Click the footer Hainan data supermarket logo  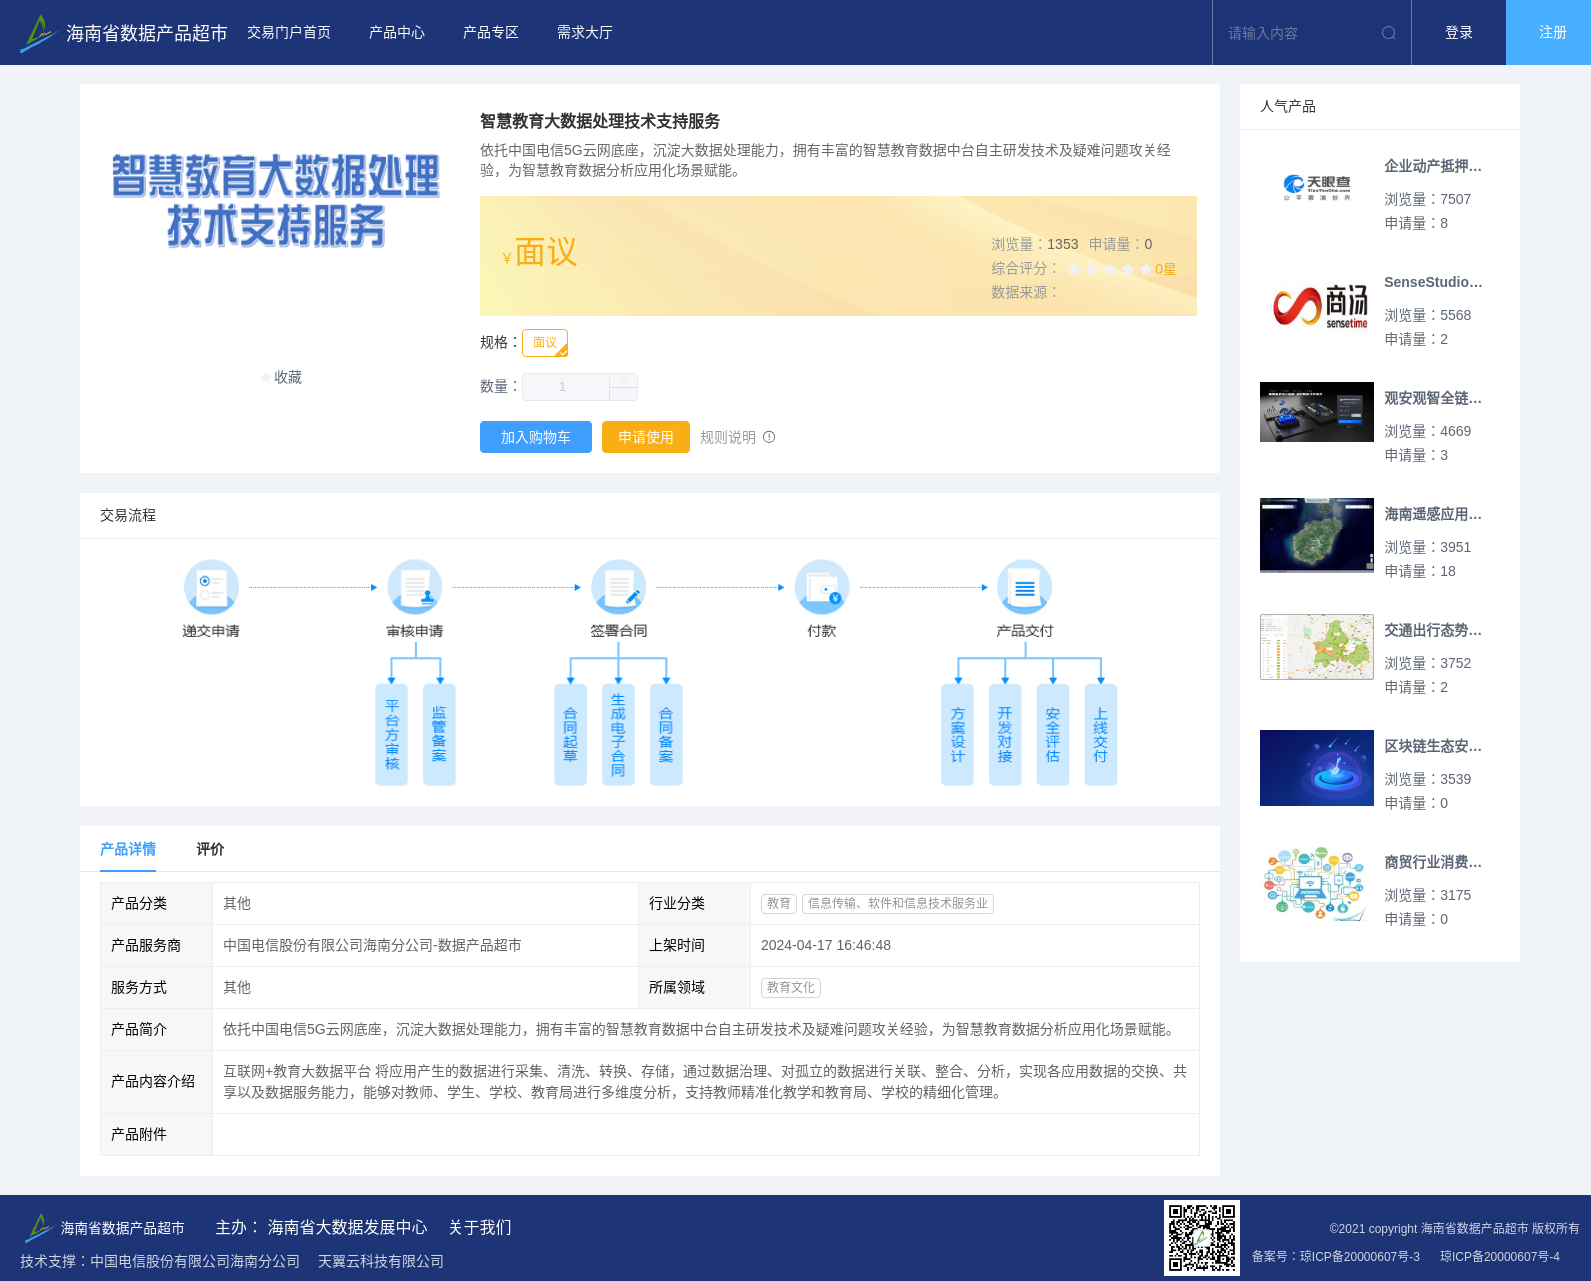103,1227
